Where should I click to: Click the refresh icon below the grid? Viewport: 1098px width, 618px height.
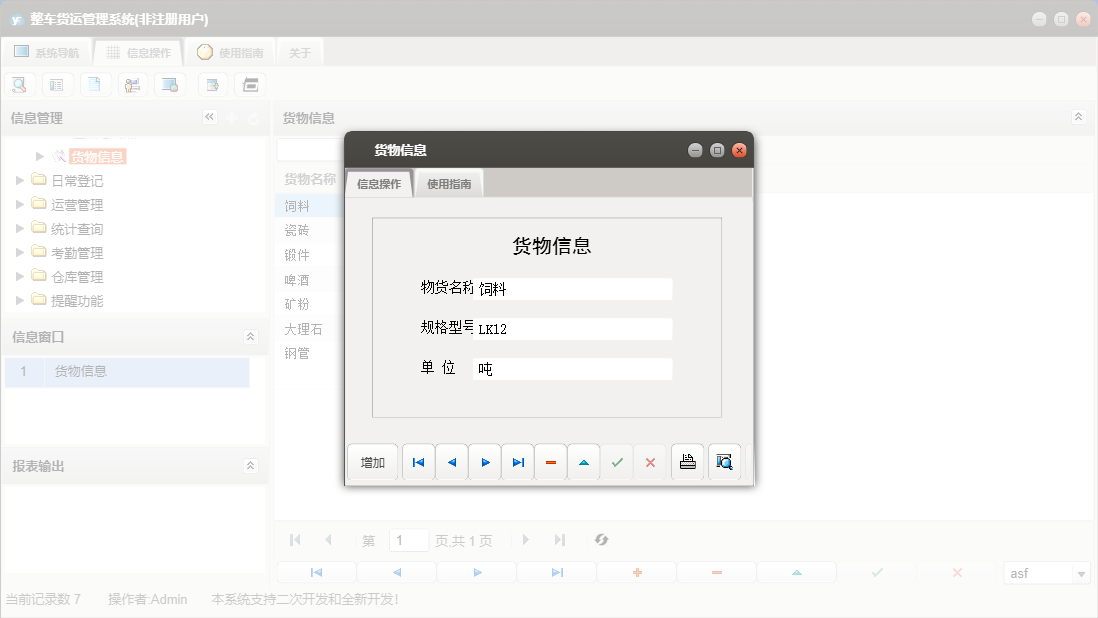pos(601,539)
